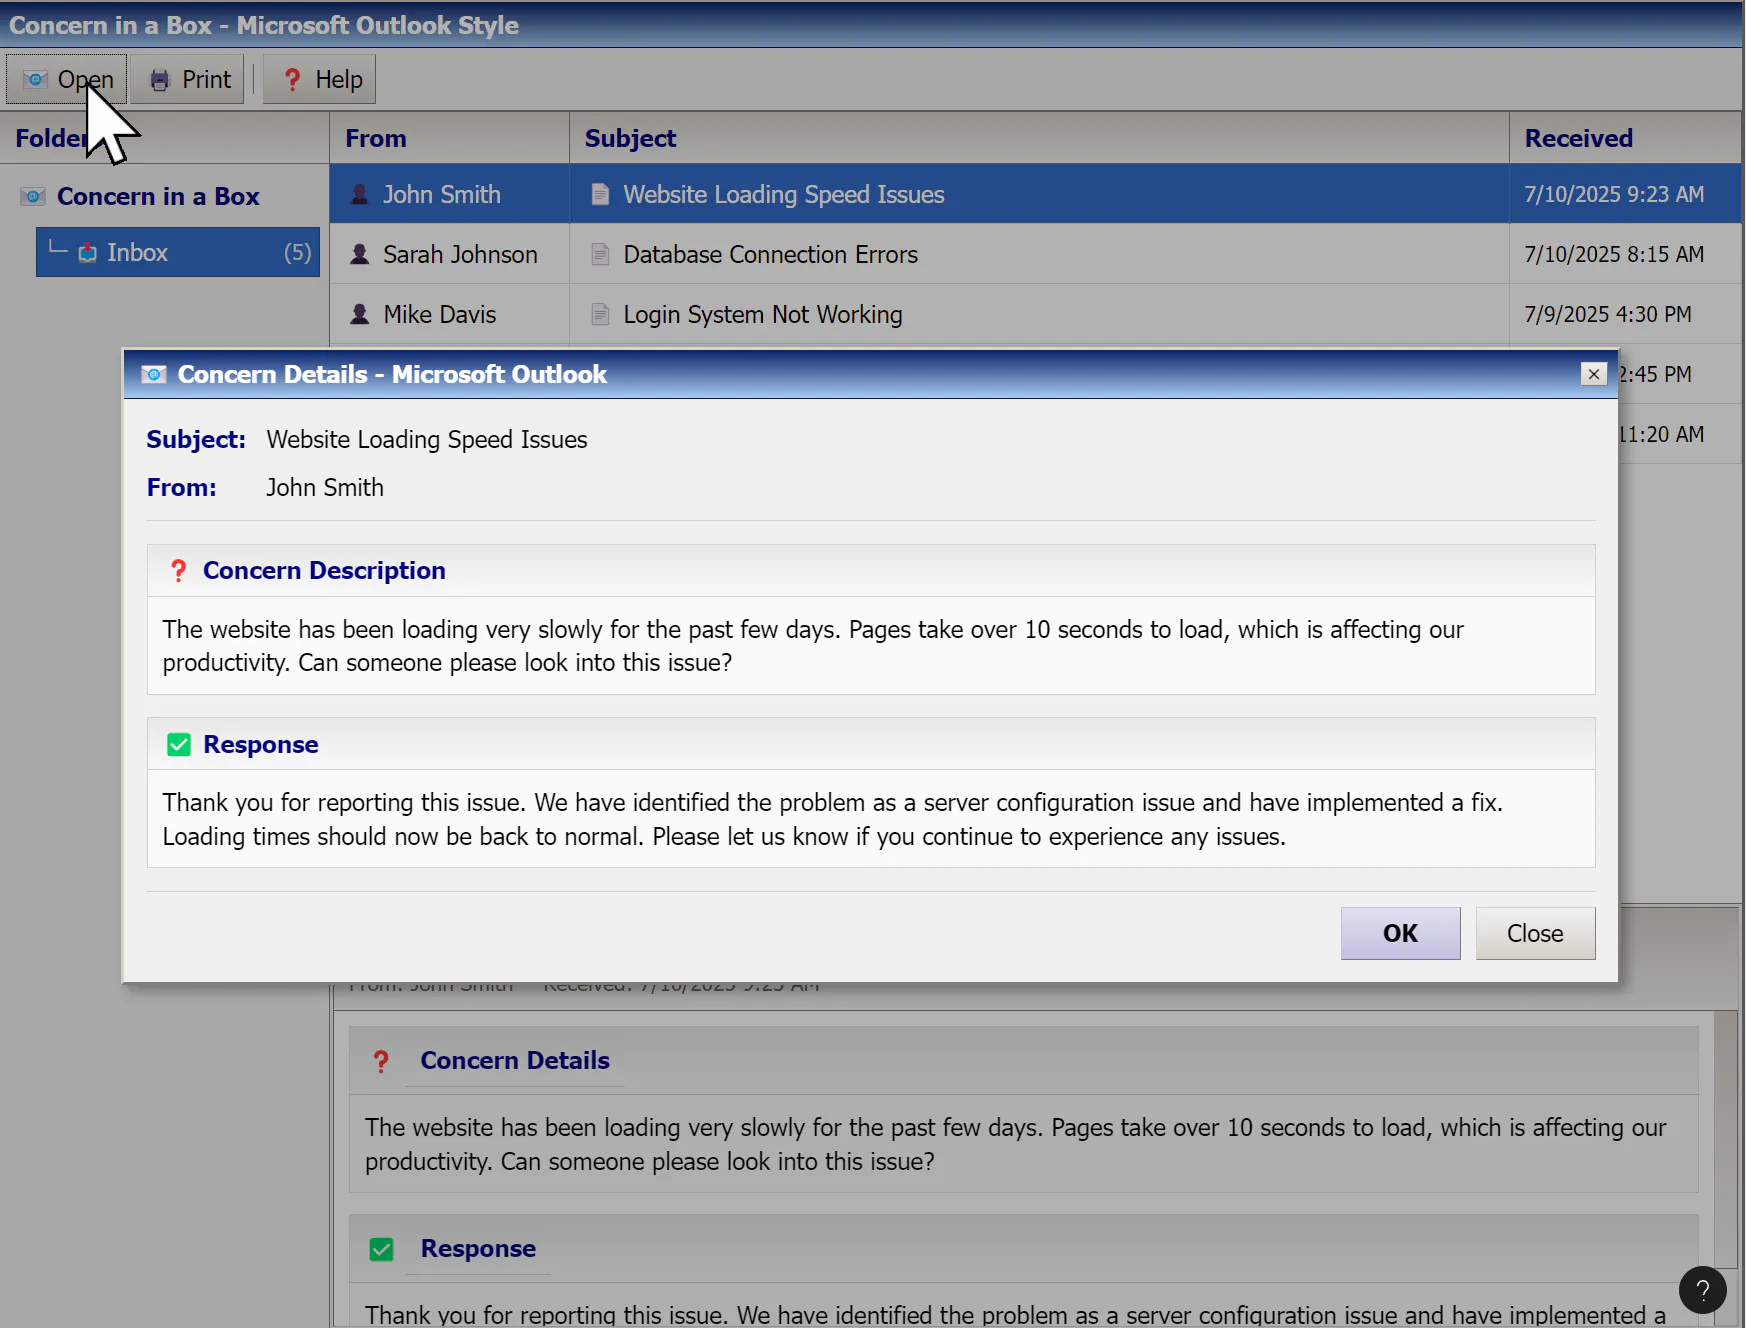Click the sender name Mike Davis

439,314
